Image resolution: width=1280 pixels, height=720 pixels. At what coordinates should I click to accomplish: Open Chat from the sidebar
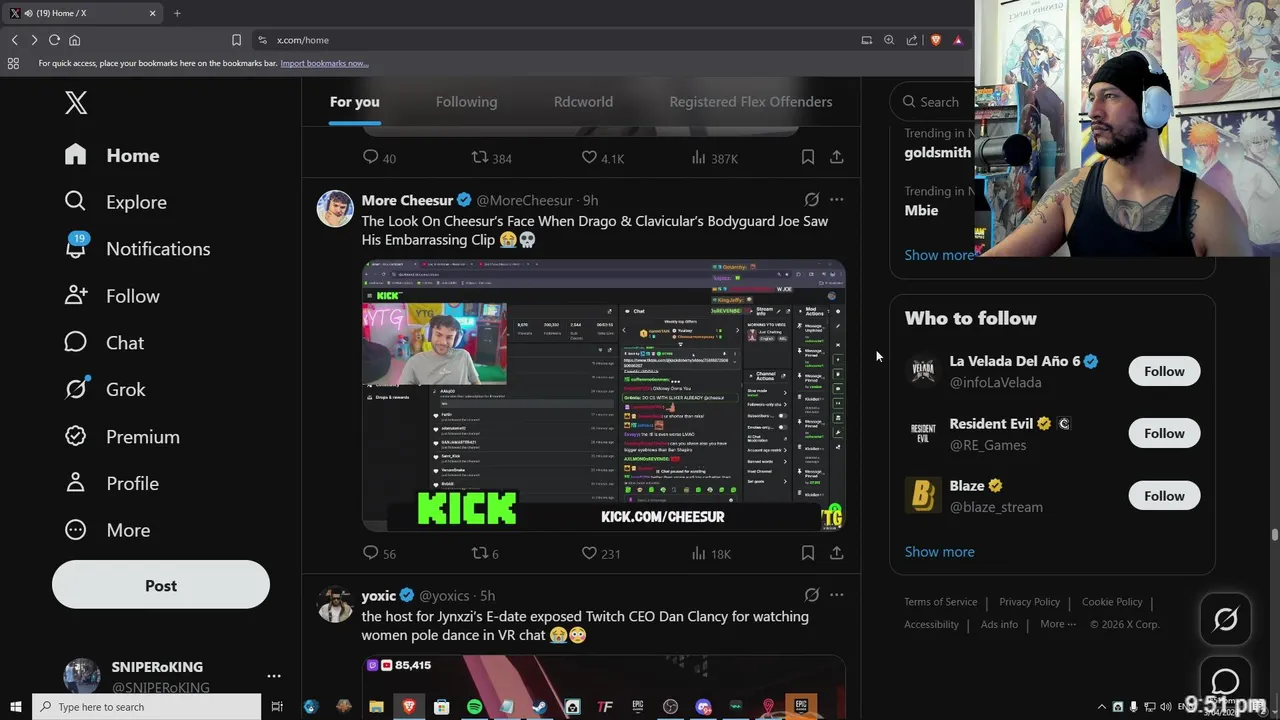[x=104, y=343]
